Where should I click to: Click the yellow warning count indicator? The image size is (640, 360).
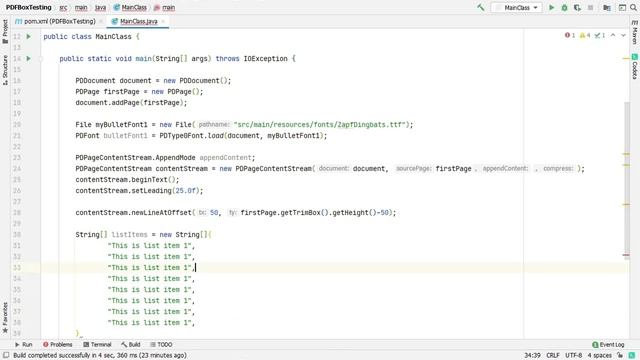coord(585,36)
